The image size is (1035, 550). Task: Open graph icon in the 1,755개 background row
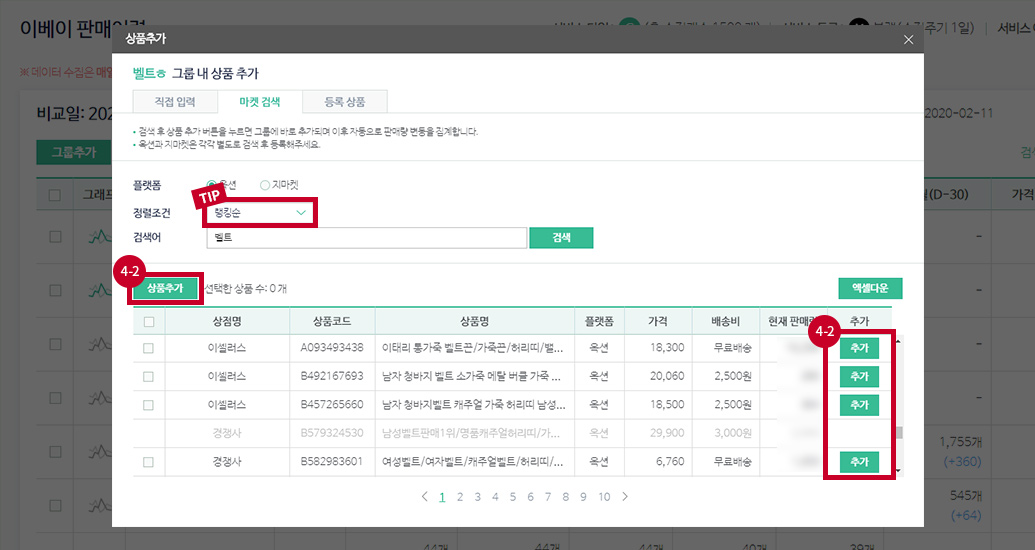click(100, 452)
